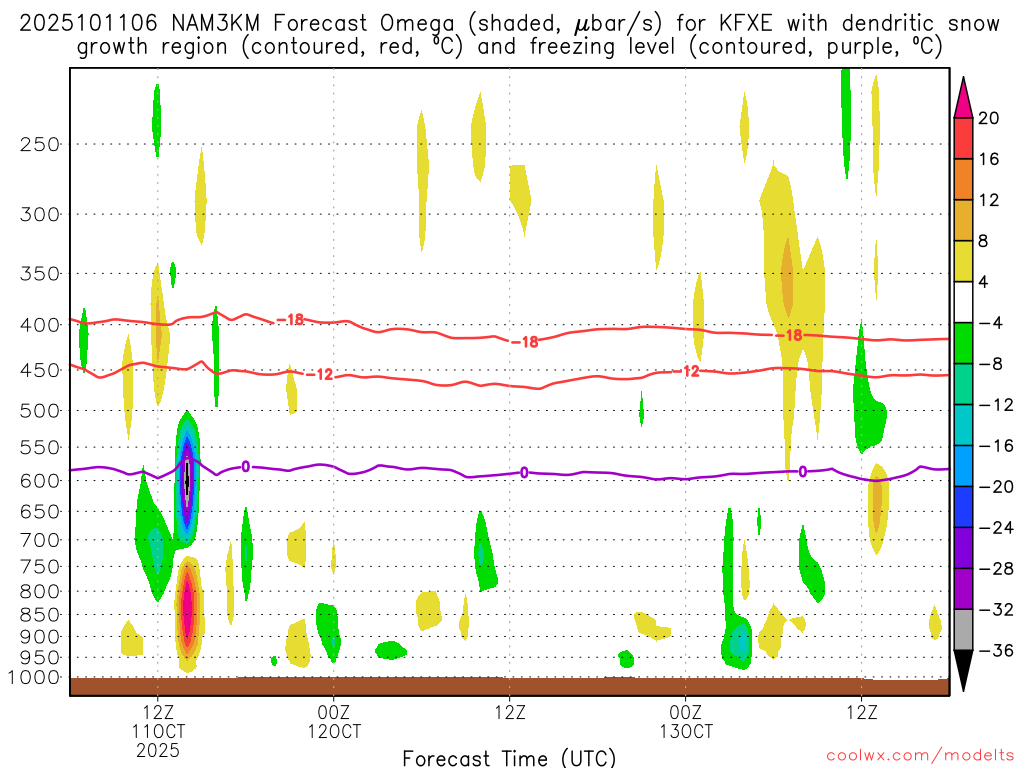The width and height of the screenshot is (1024, 768).
Task: Click the '12OCT' date label on time axis
Action: coord(334,731)
